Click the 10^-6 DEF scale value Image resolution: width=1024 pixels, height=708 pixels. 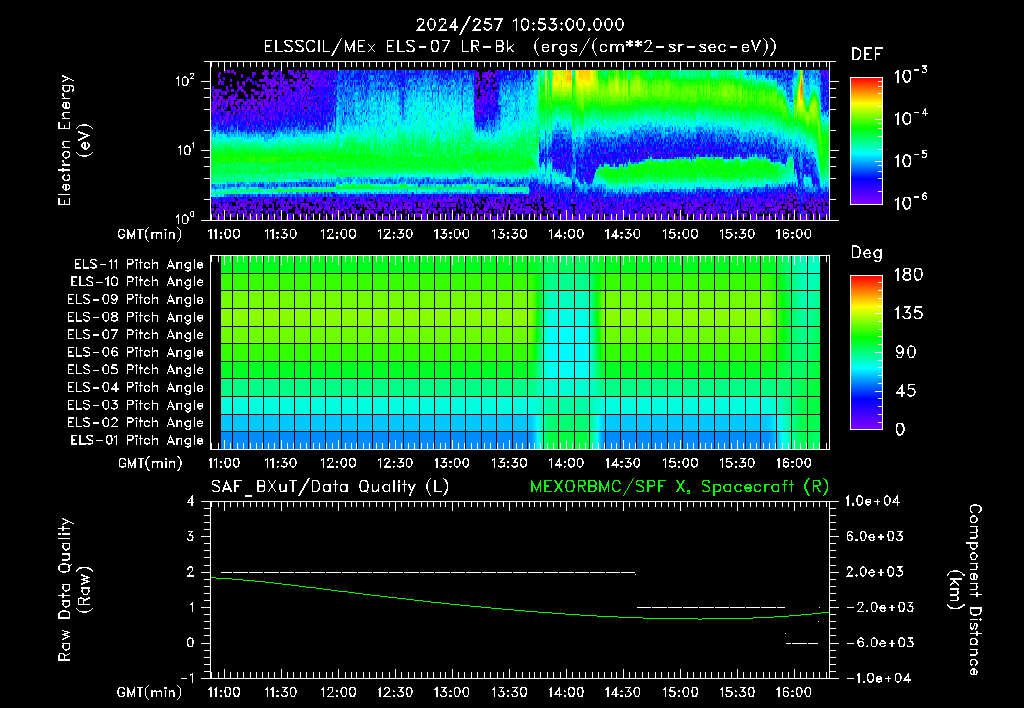[x=910, y=202]
